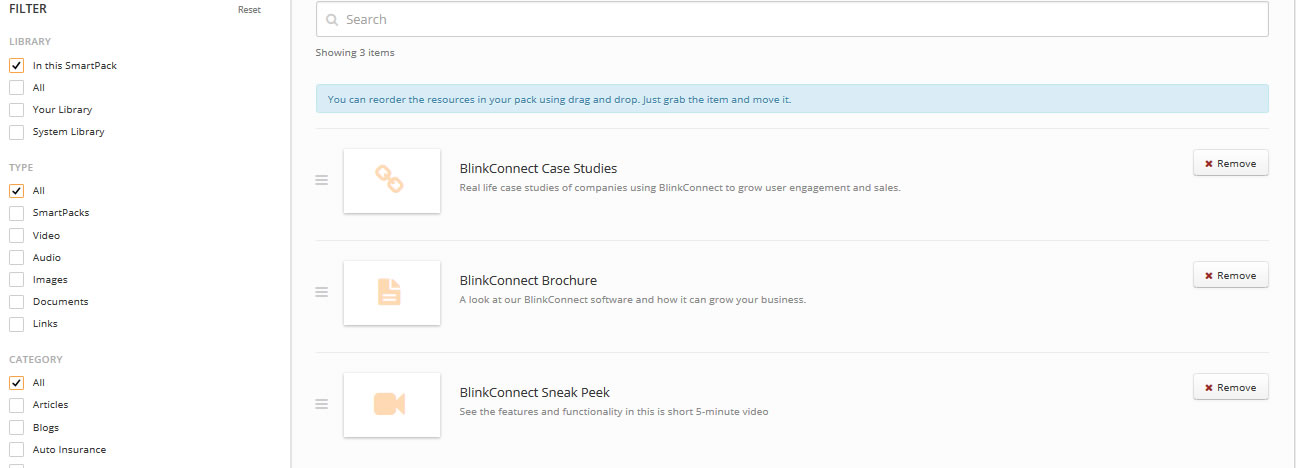Remove the BlinkConnect Case Studies resource
Screen dimensions: 1296x468
click(x=1230, y=164)
